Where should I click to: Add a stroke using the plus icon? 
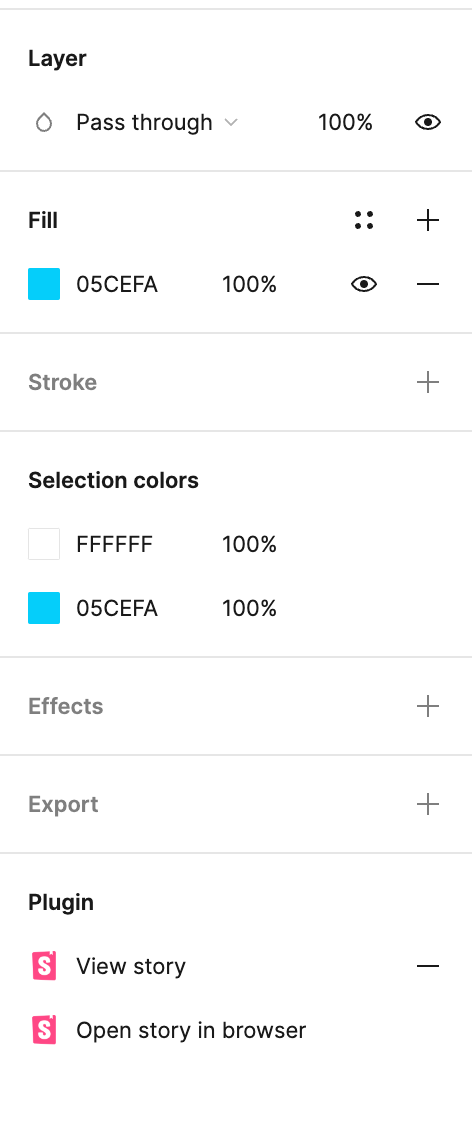428,382
